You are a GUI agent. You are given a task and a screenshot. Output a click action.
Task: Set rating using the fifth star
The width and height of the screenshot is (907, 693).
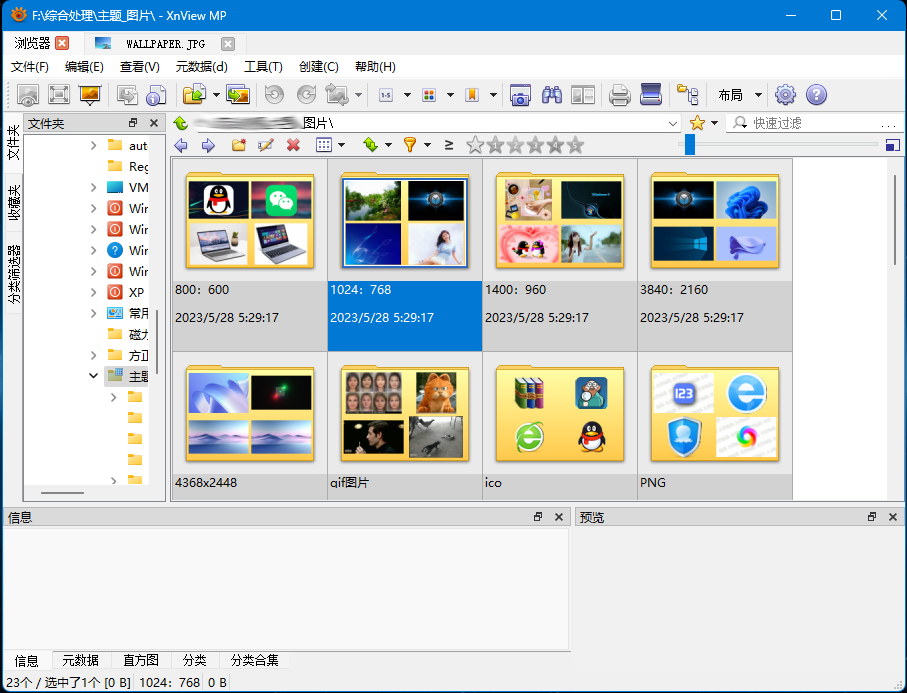coord(575,145)
